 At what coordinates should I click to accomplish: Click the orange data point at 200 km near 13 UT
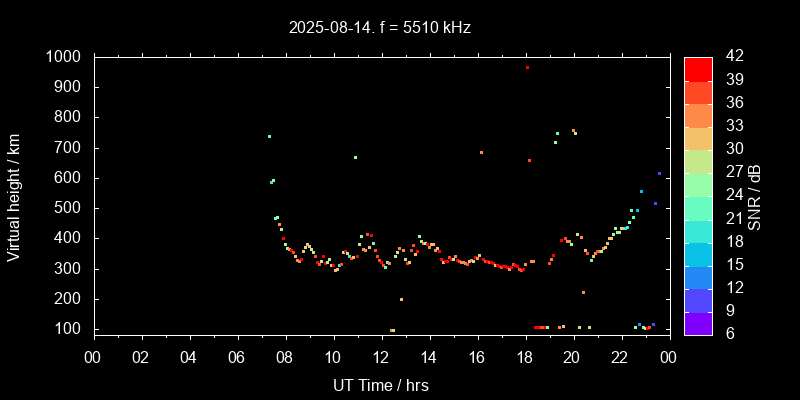pos(401,299)
